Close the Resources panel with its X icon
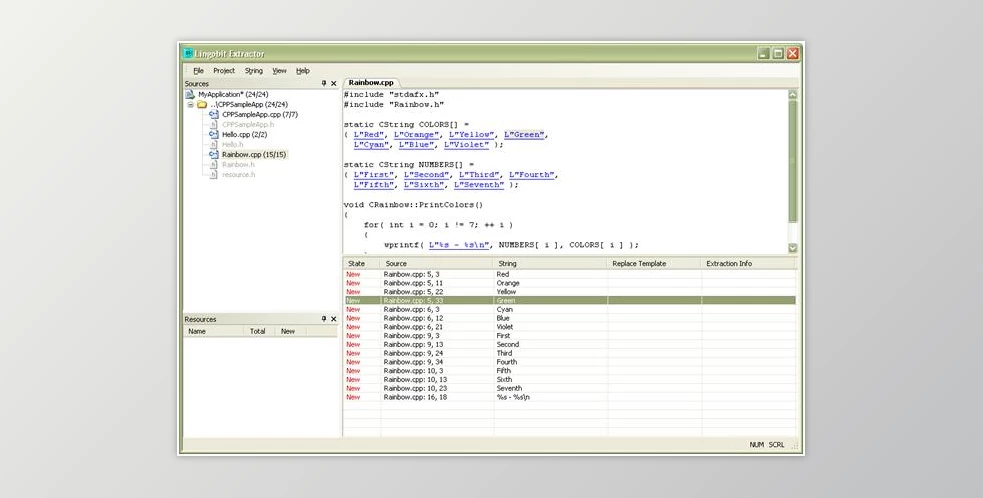This screenshot has width=983, height=498. click(x=334, y=319)
